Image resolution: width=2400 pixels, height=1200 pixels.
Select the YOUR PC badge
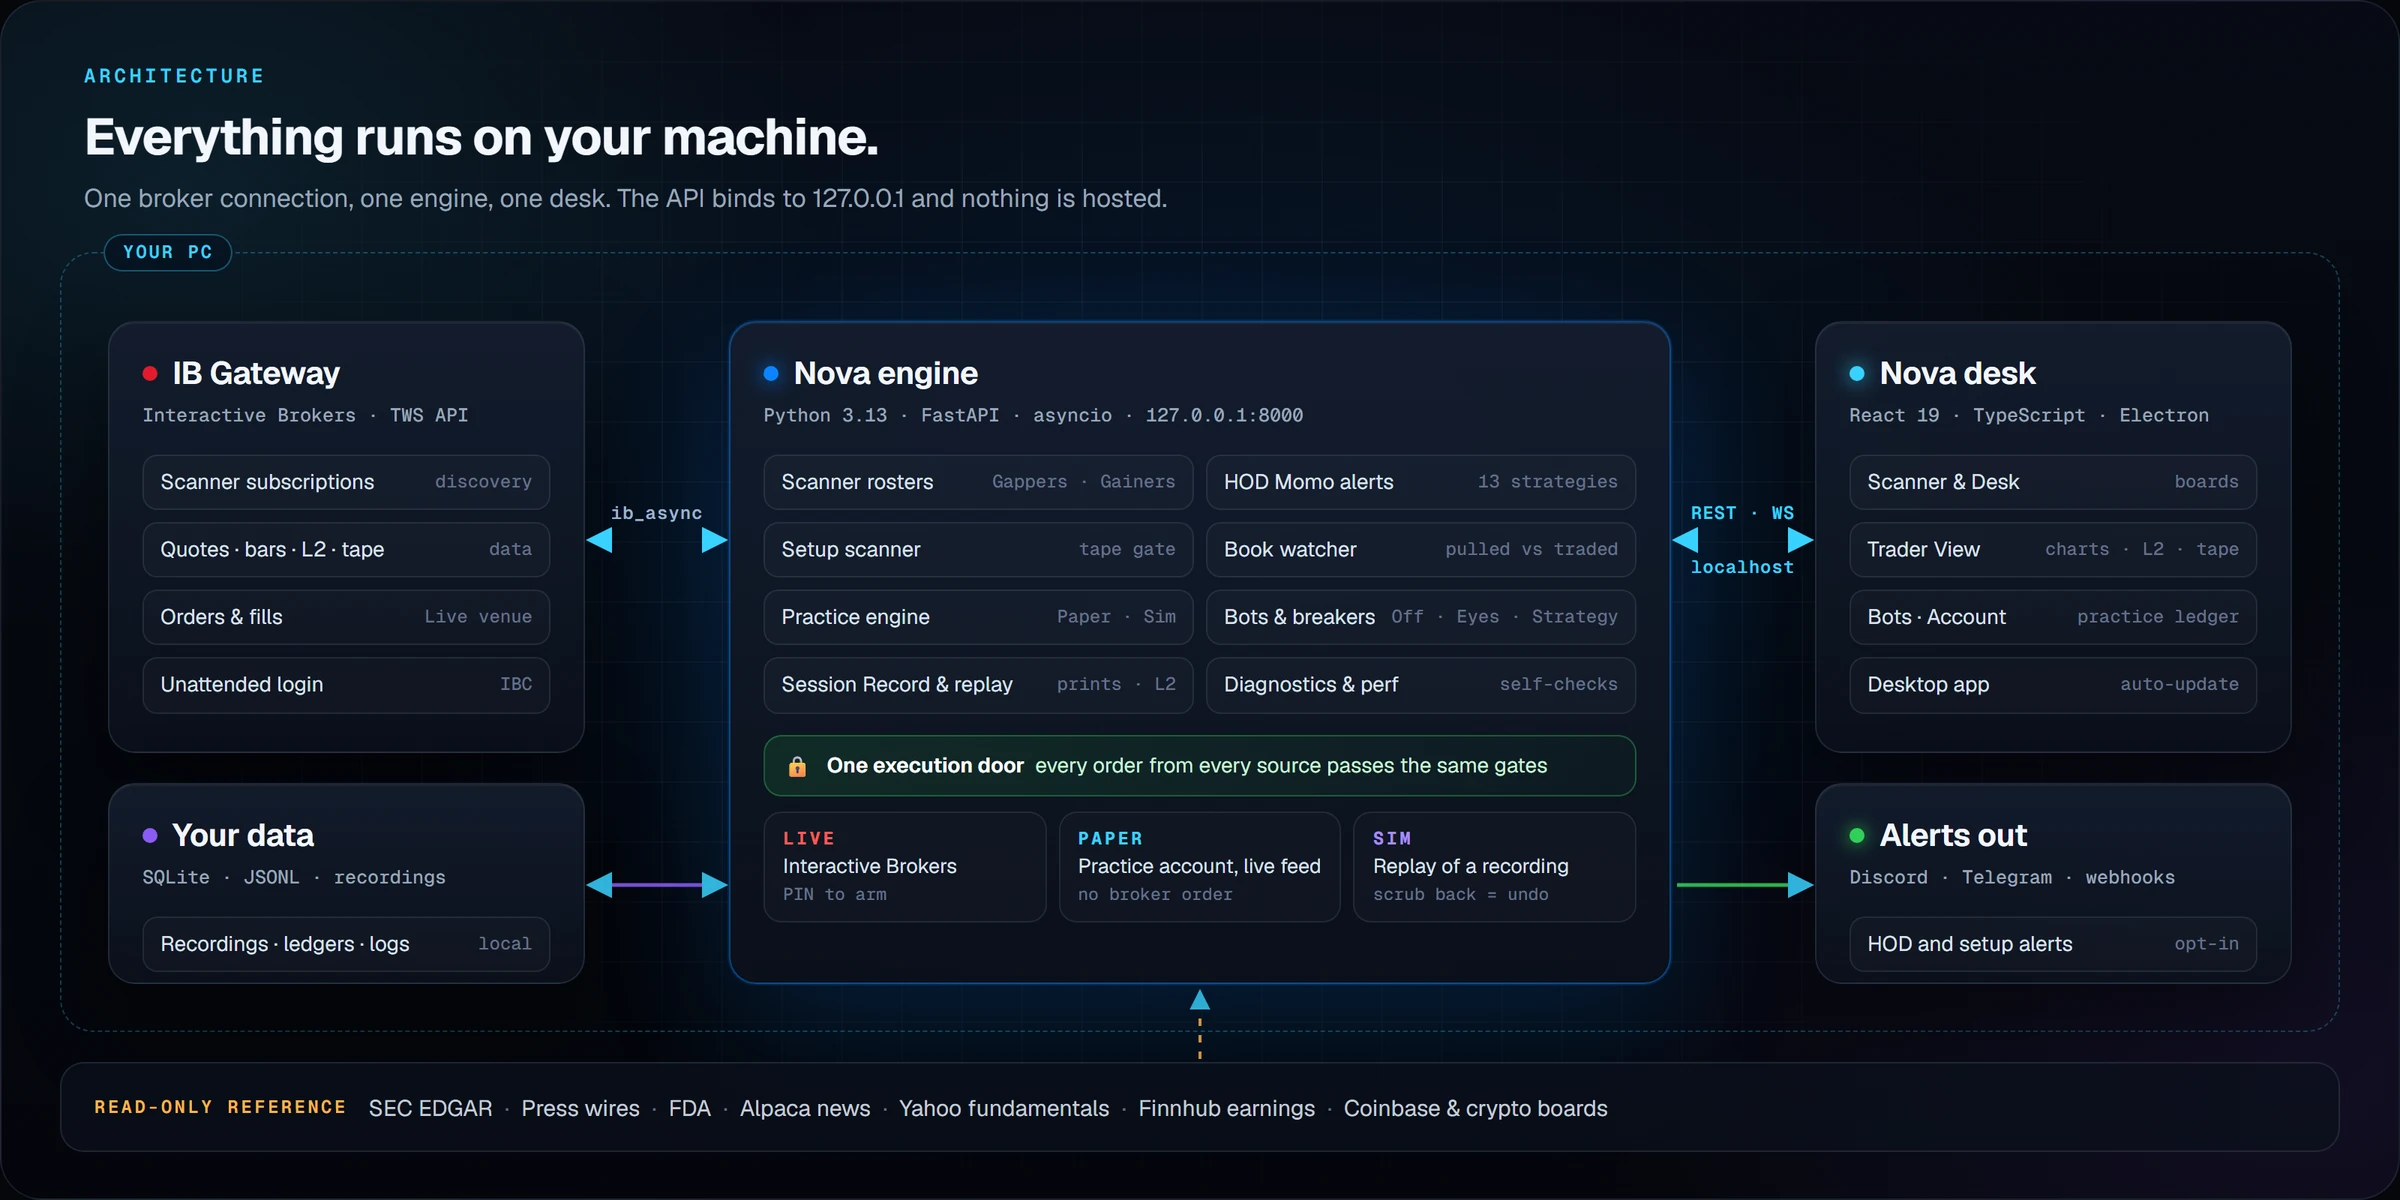pos(168,252)
